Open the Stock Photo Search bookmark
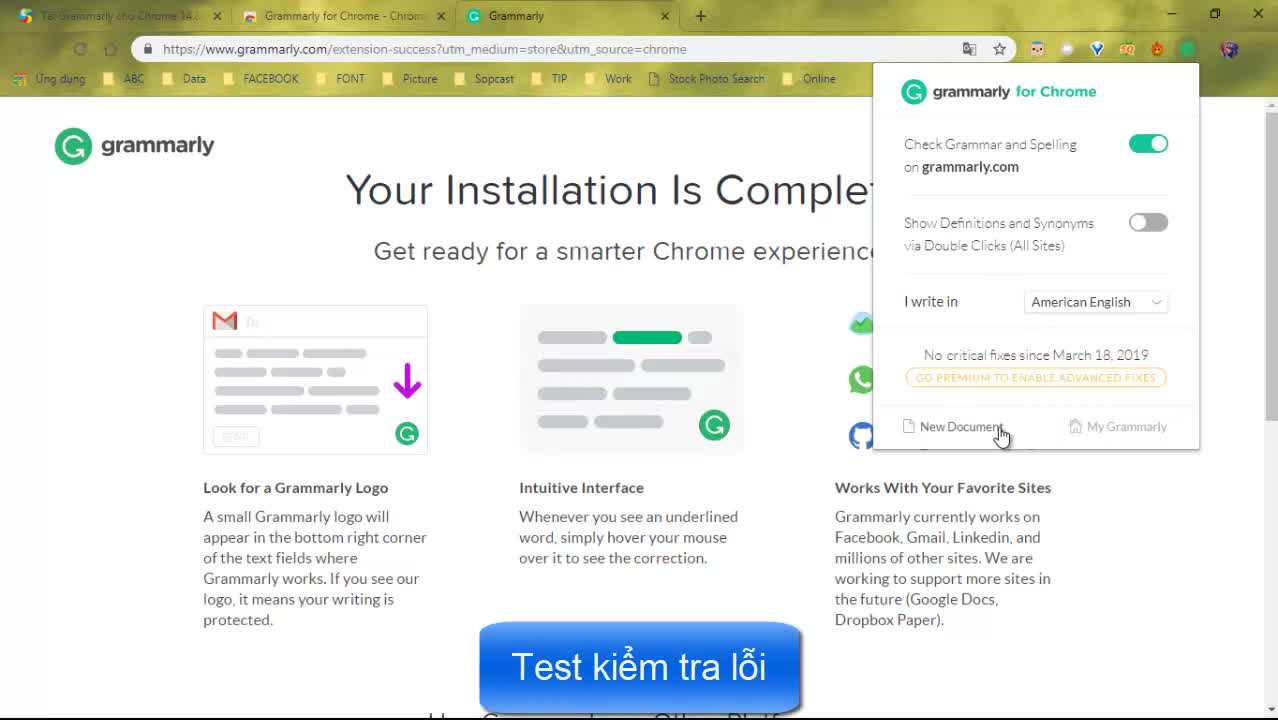1278x720 pixels. click(706, 79)
